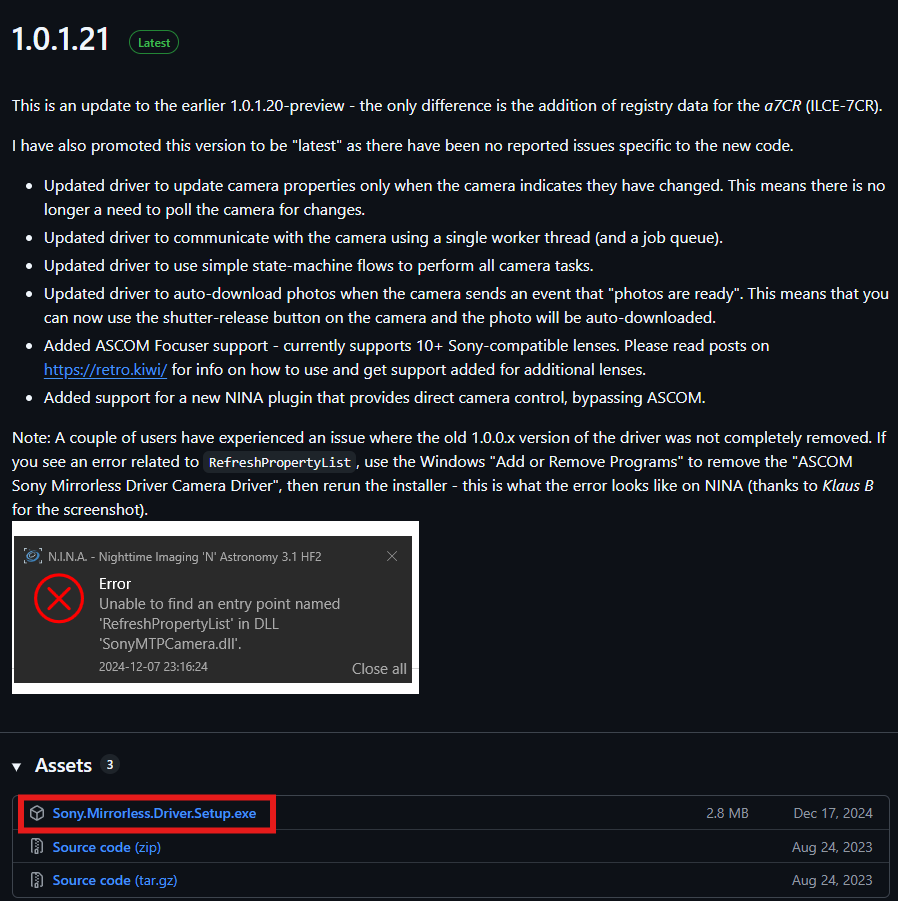Click the Dec 17, 2024 date
The image size is (898, 901).
pyautogui.click(x=833, y=813)
